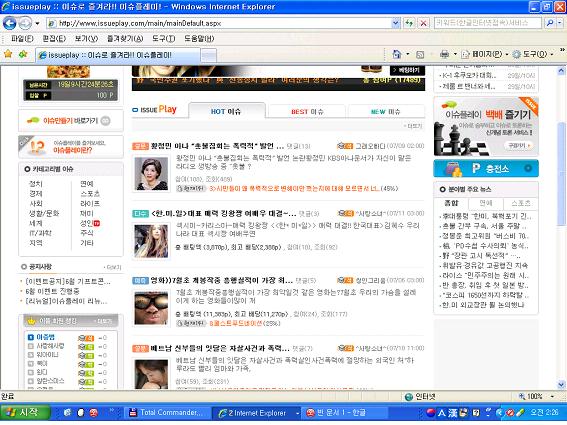This screenshot has height=425, width=567.
Task: Switch to the HOT 이슈 tab
Action: click(226, 111)
